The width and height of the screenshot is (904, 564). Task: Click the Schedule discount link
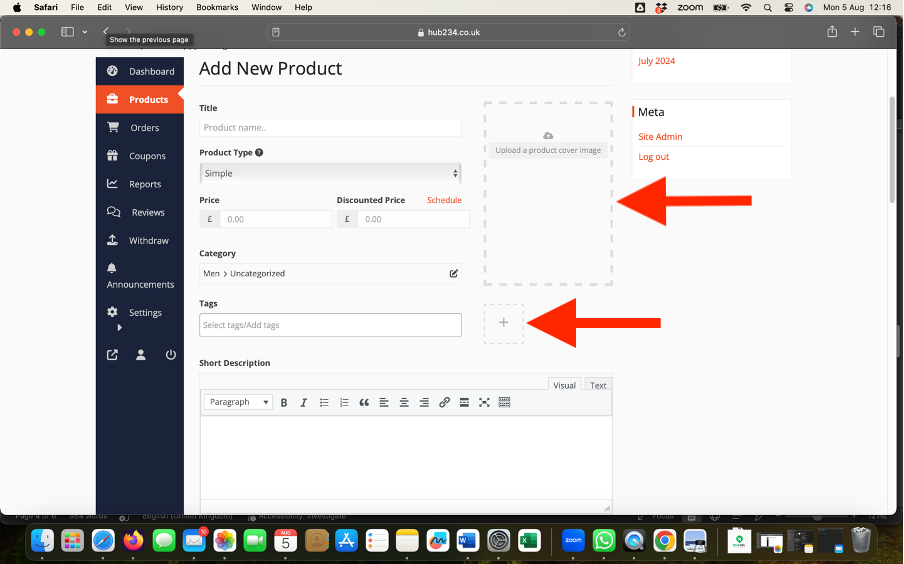tap(444, 200)
